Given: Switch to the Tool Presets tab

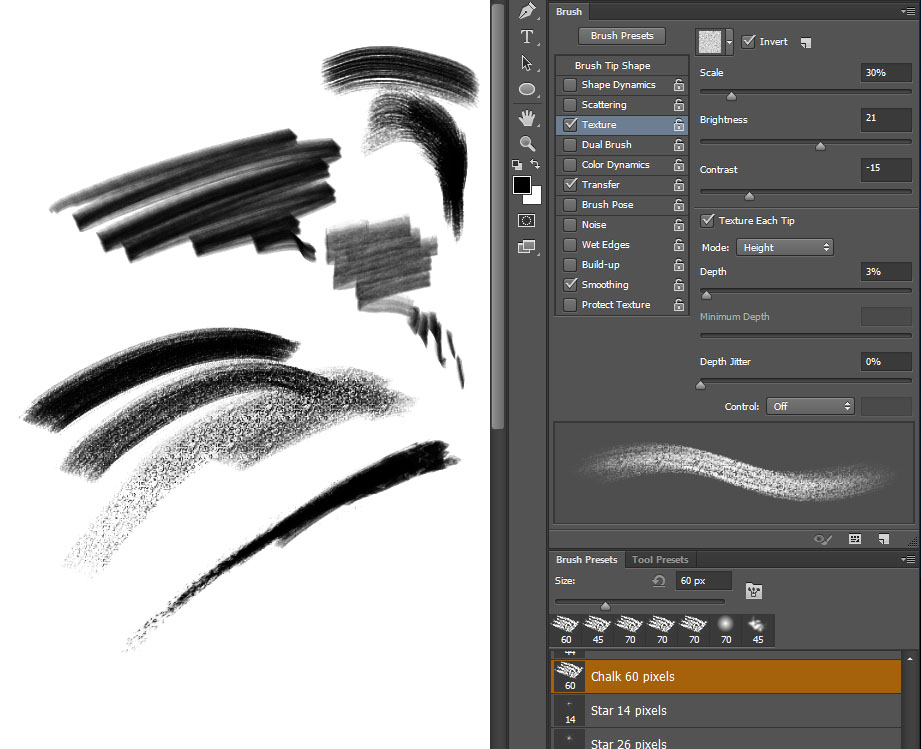Looking at the screenshot, I should pyautogui.click(x=660, y=559).
